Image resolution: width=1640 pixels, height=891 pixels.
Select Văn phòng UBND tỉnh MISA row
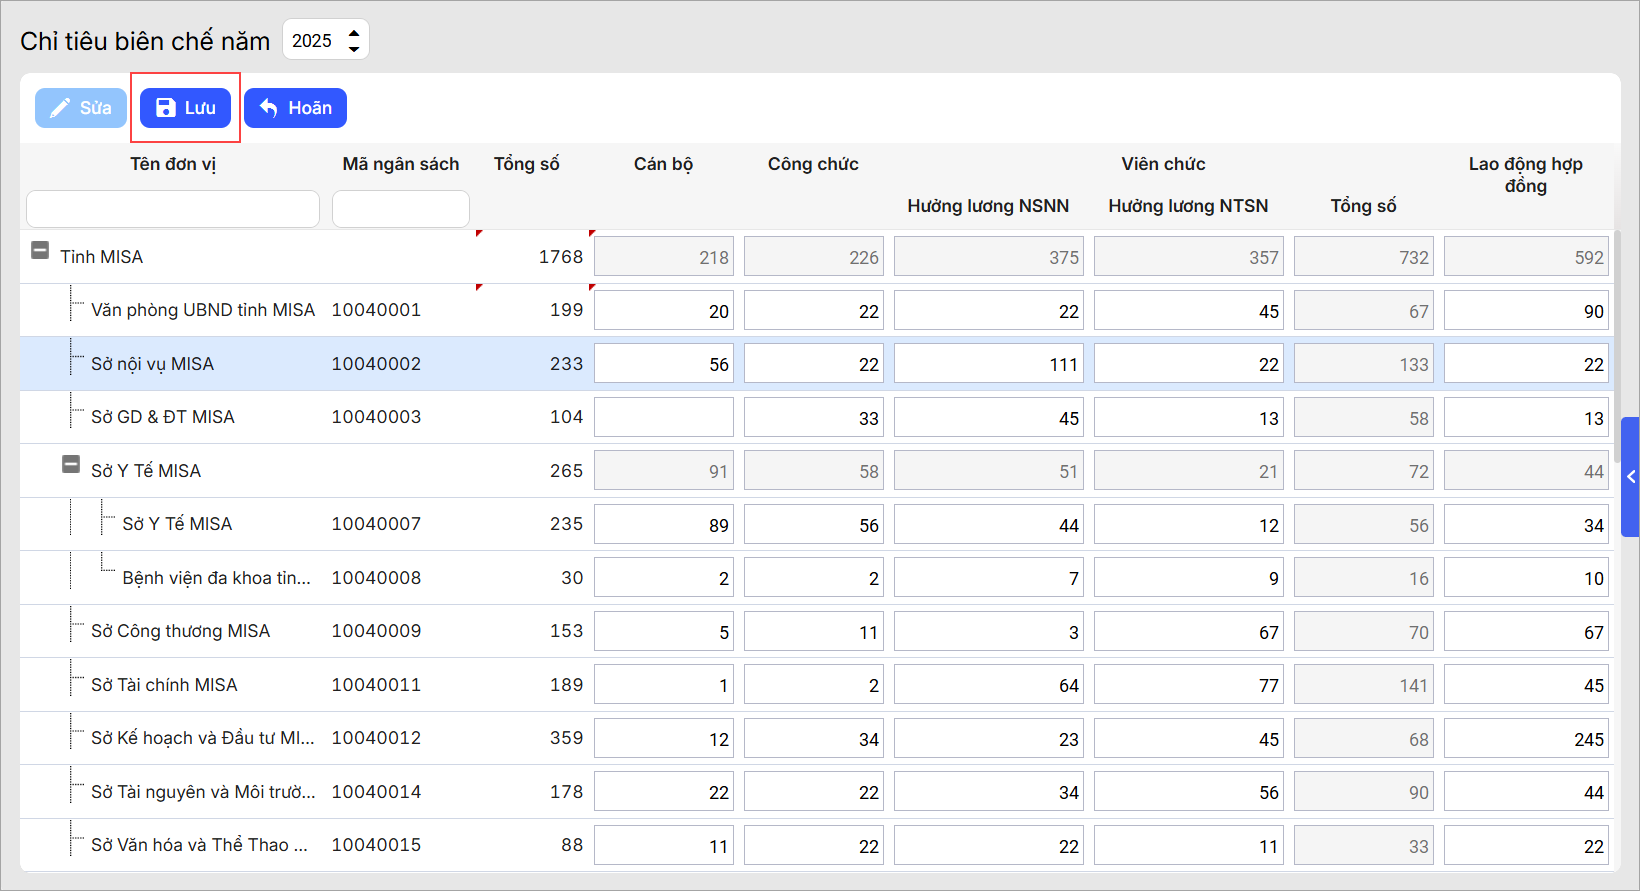pos(202,310)
